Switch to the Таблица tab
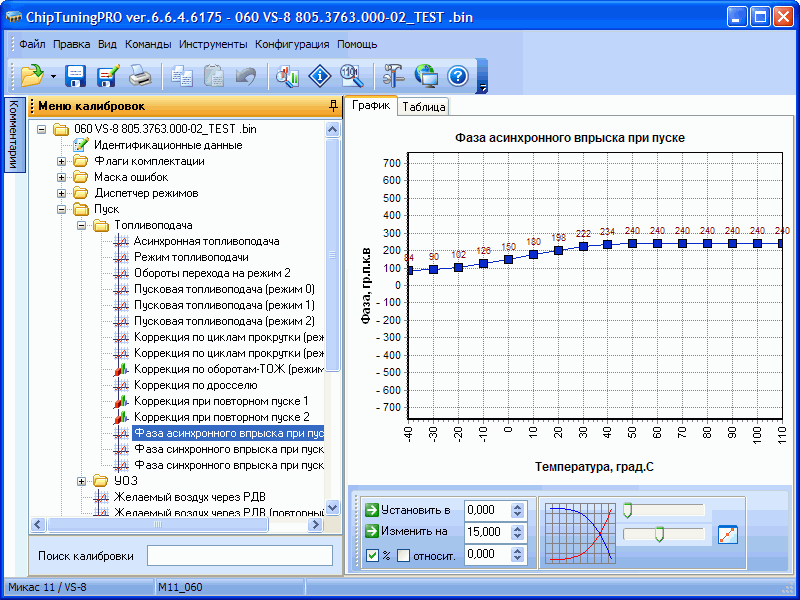The width and height of the screenshot is (800, 600). (x=424, y=107)
